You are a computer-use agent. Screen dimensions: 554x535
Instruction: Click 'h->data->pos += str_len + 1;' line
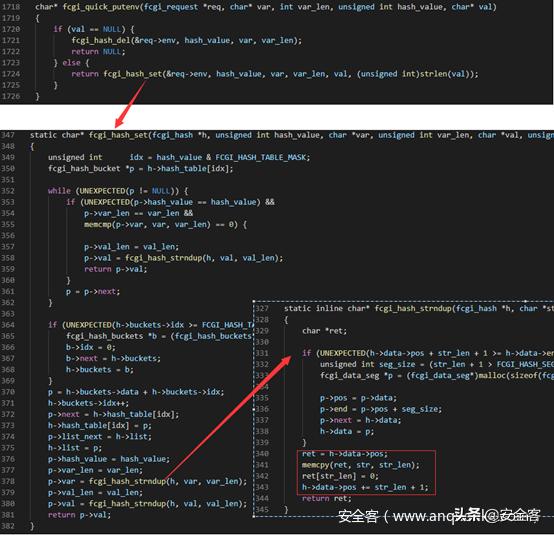[365, 488]
